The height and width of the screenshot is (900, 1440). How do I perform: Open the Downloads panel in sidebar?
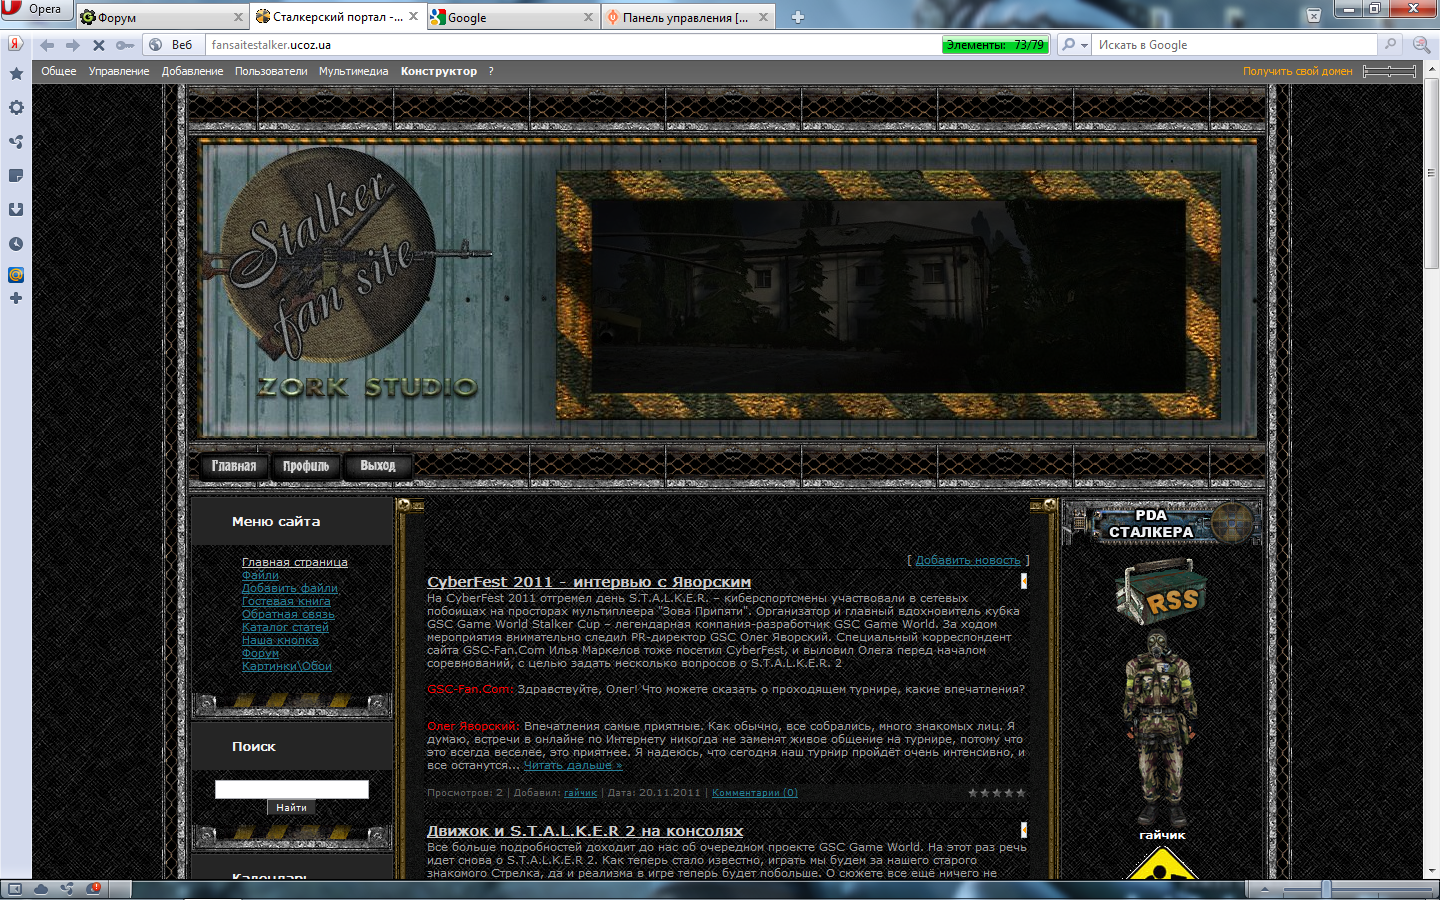(x=16, y=209)
